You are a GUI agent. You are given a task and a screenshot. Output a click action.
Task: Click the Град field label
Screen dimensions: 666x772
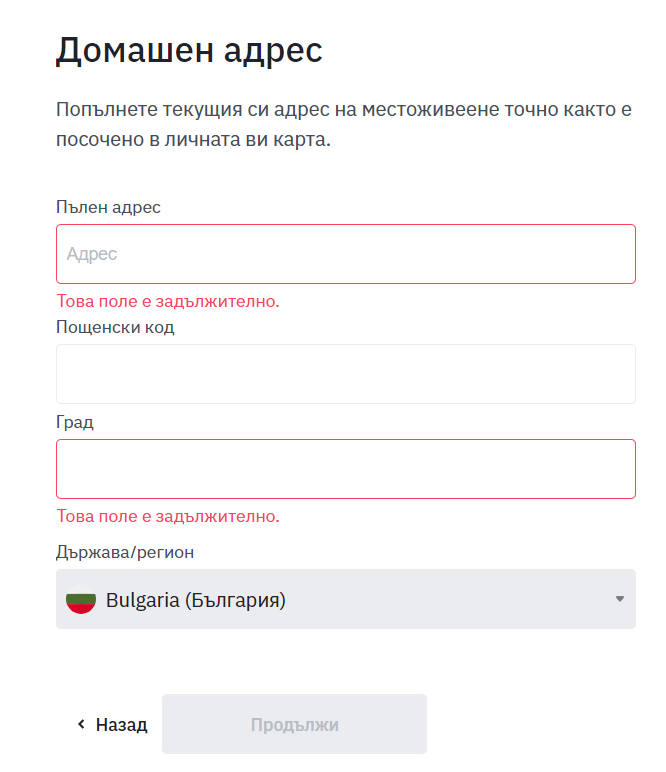point(75,422)
